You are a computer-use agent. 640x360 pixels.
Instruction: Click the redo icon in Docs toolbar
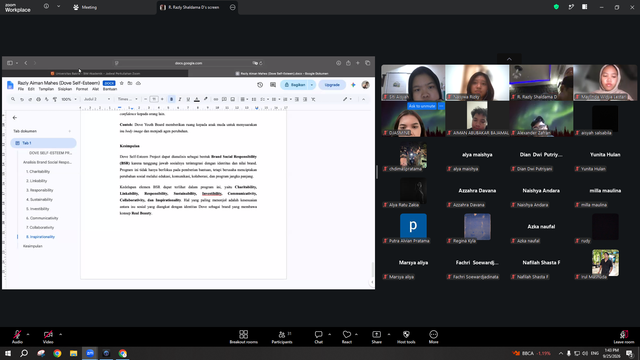(30, 99)
